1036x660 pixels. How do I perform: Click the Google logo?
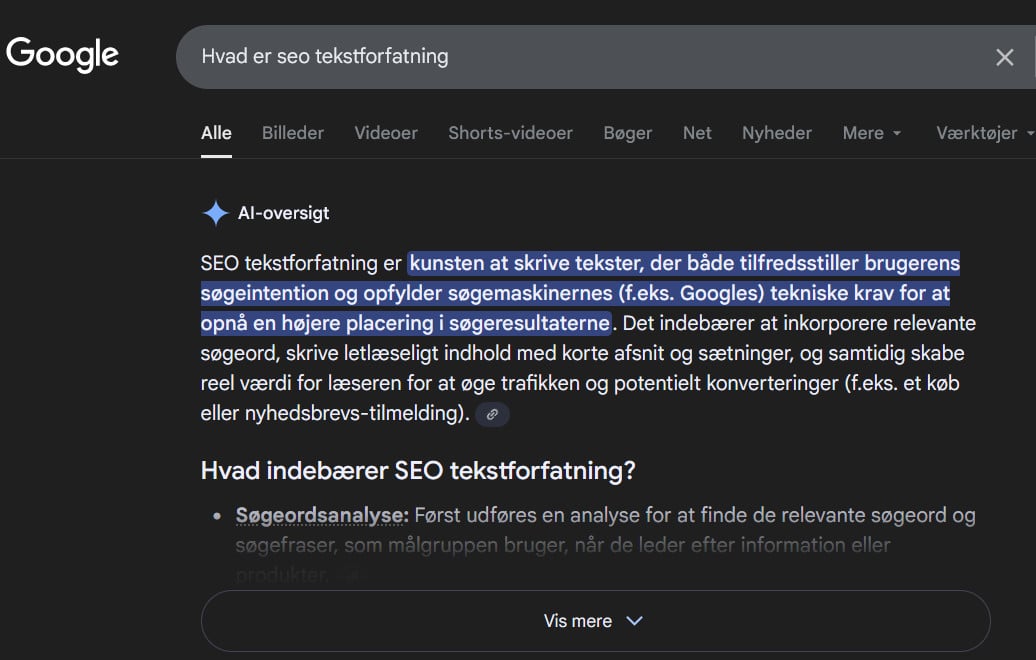[62, 54]
